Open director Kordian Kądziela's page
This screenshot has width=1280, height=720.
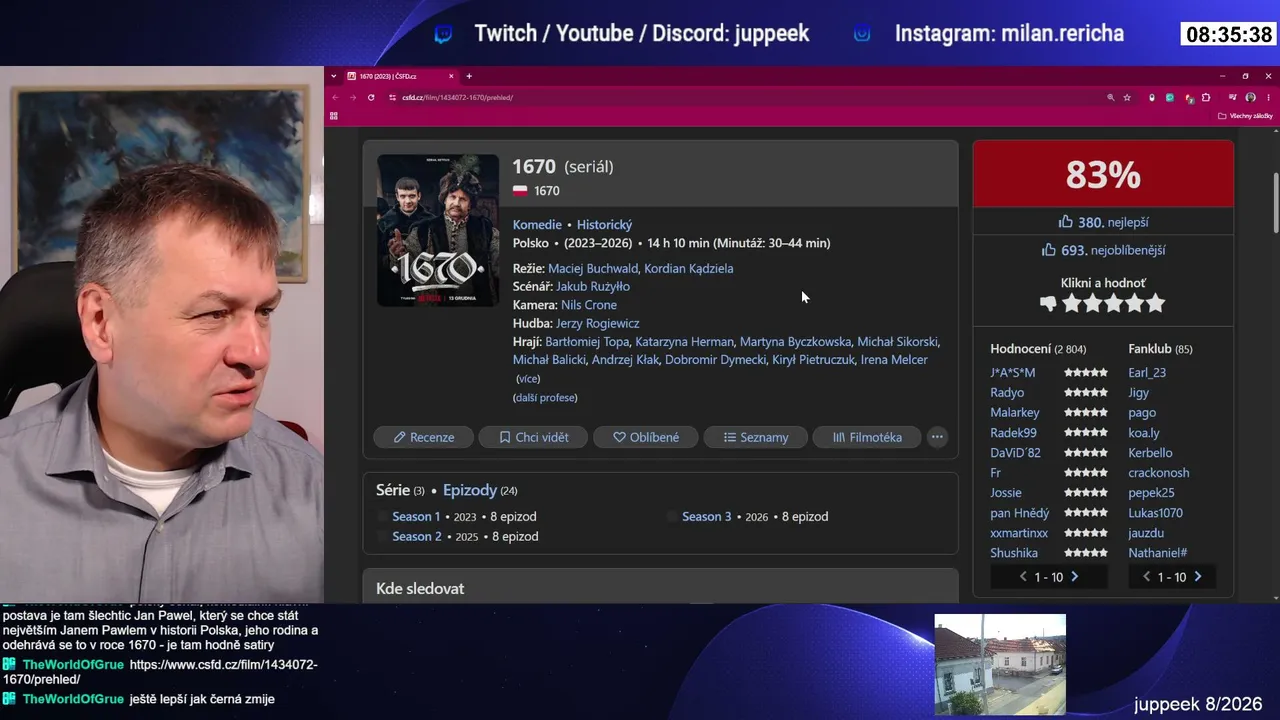[x=689, y=268]
